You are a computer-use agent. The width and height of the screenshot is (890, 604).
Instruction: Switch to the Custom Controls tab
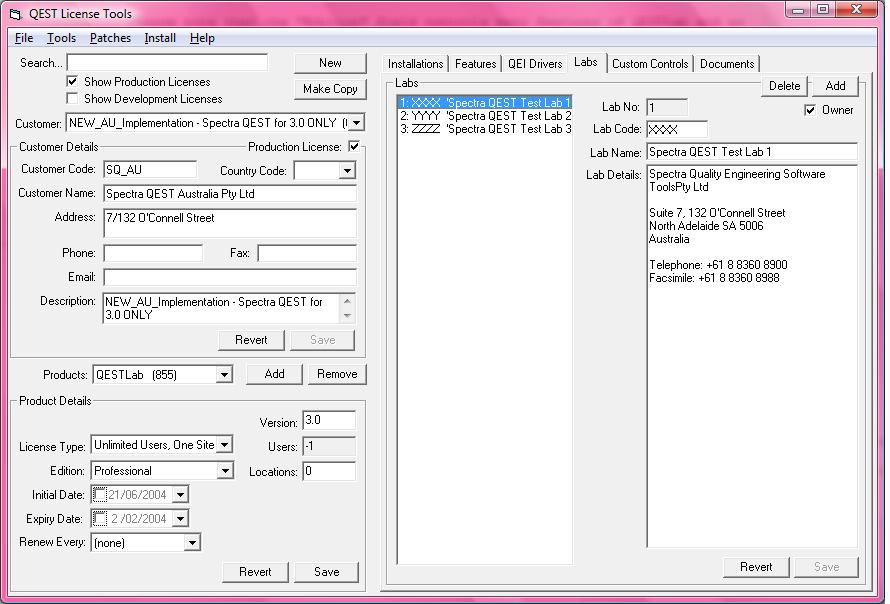[650, 64]
